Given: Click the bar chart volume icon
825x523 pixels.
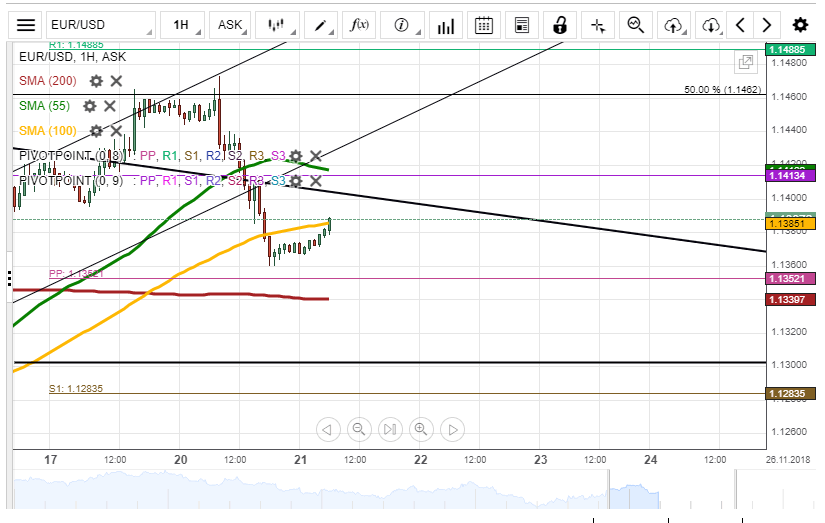Looking at the screenshot, I should (446, 25).
